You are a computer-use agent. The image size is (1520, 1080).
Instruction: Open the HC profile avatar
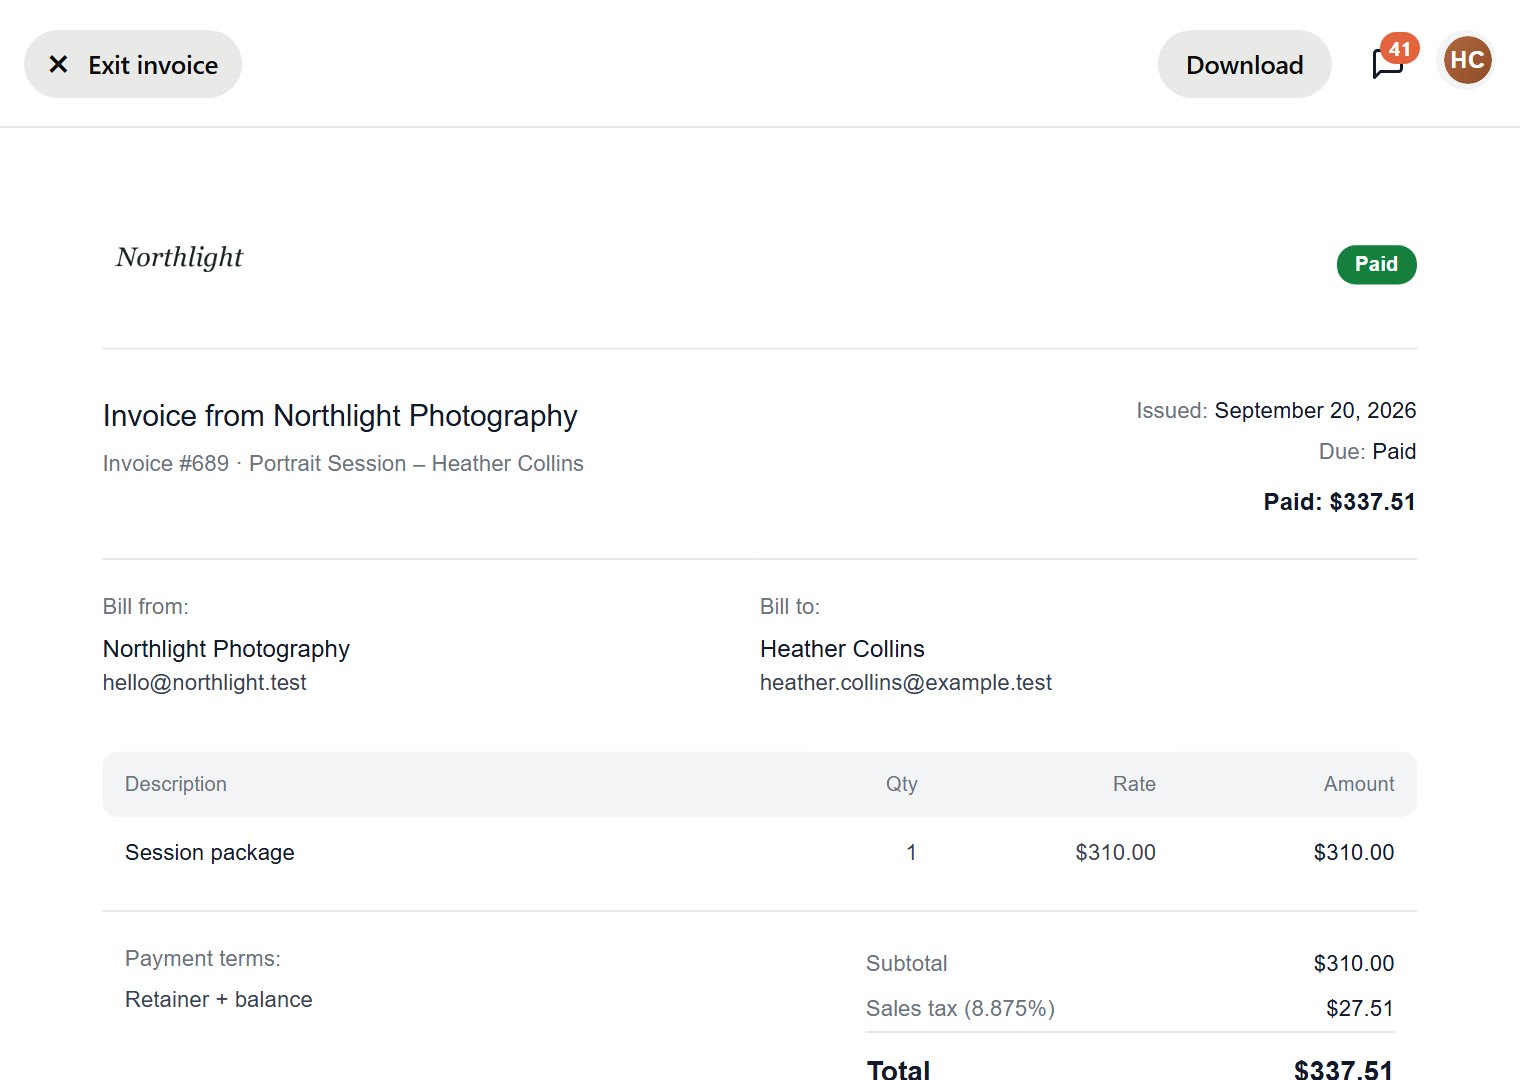[x=1467, y=60]
